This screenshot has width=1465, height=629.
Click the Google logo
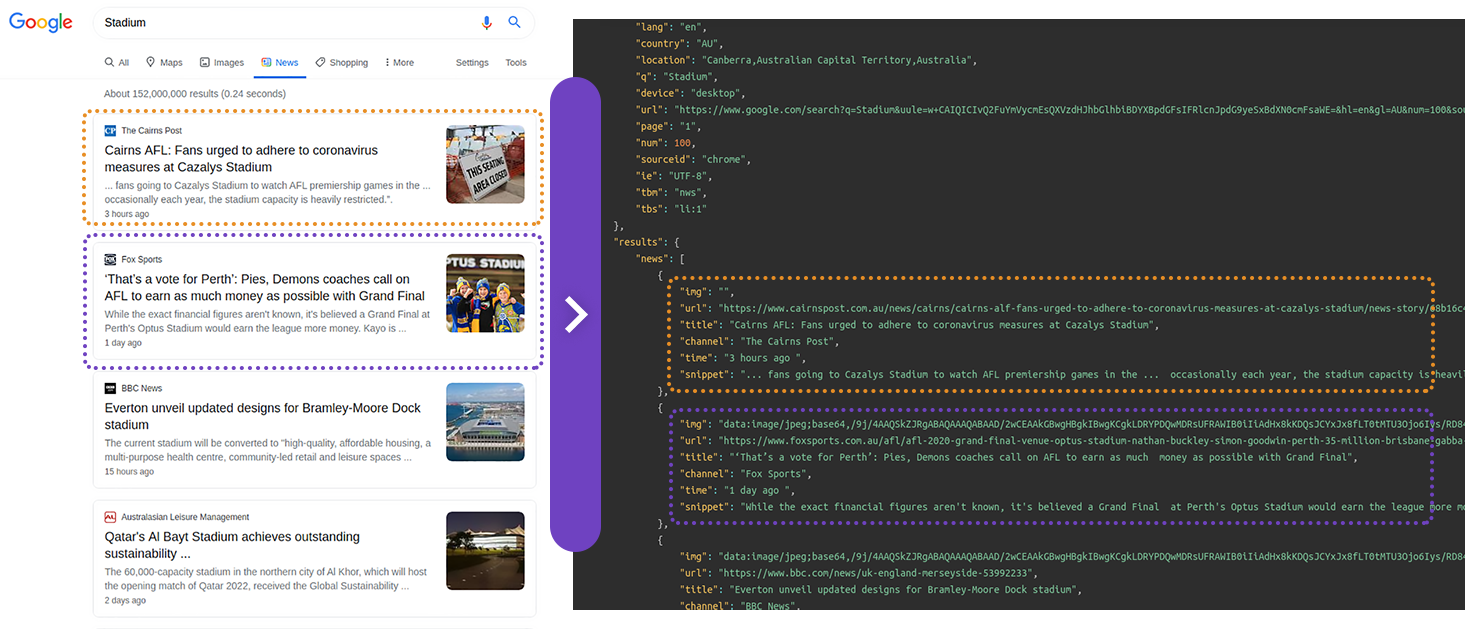pos(40,22)
